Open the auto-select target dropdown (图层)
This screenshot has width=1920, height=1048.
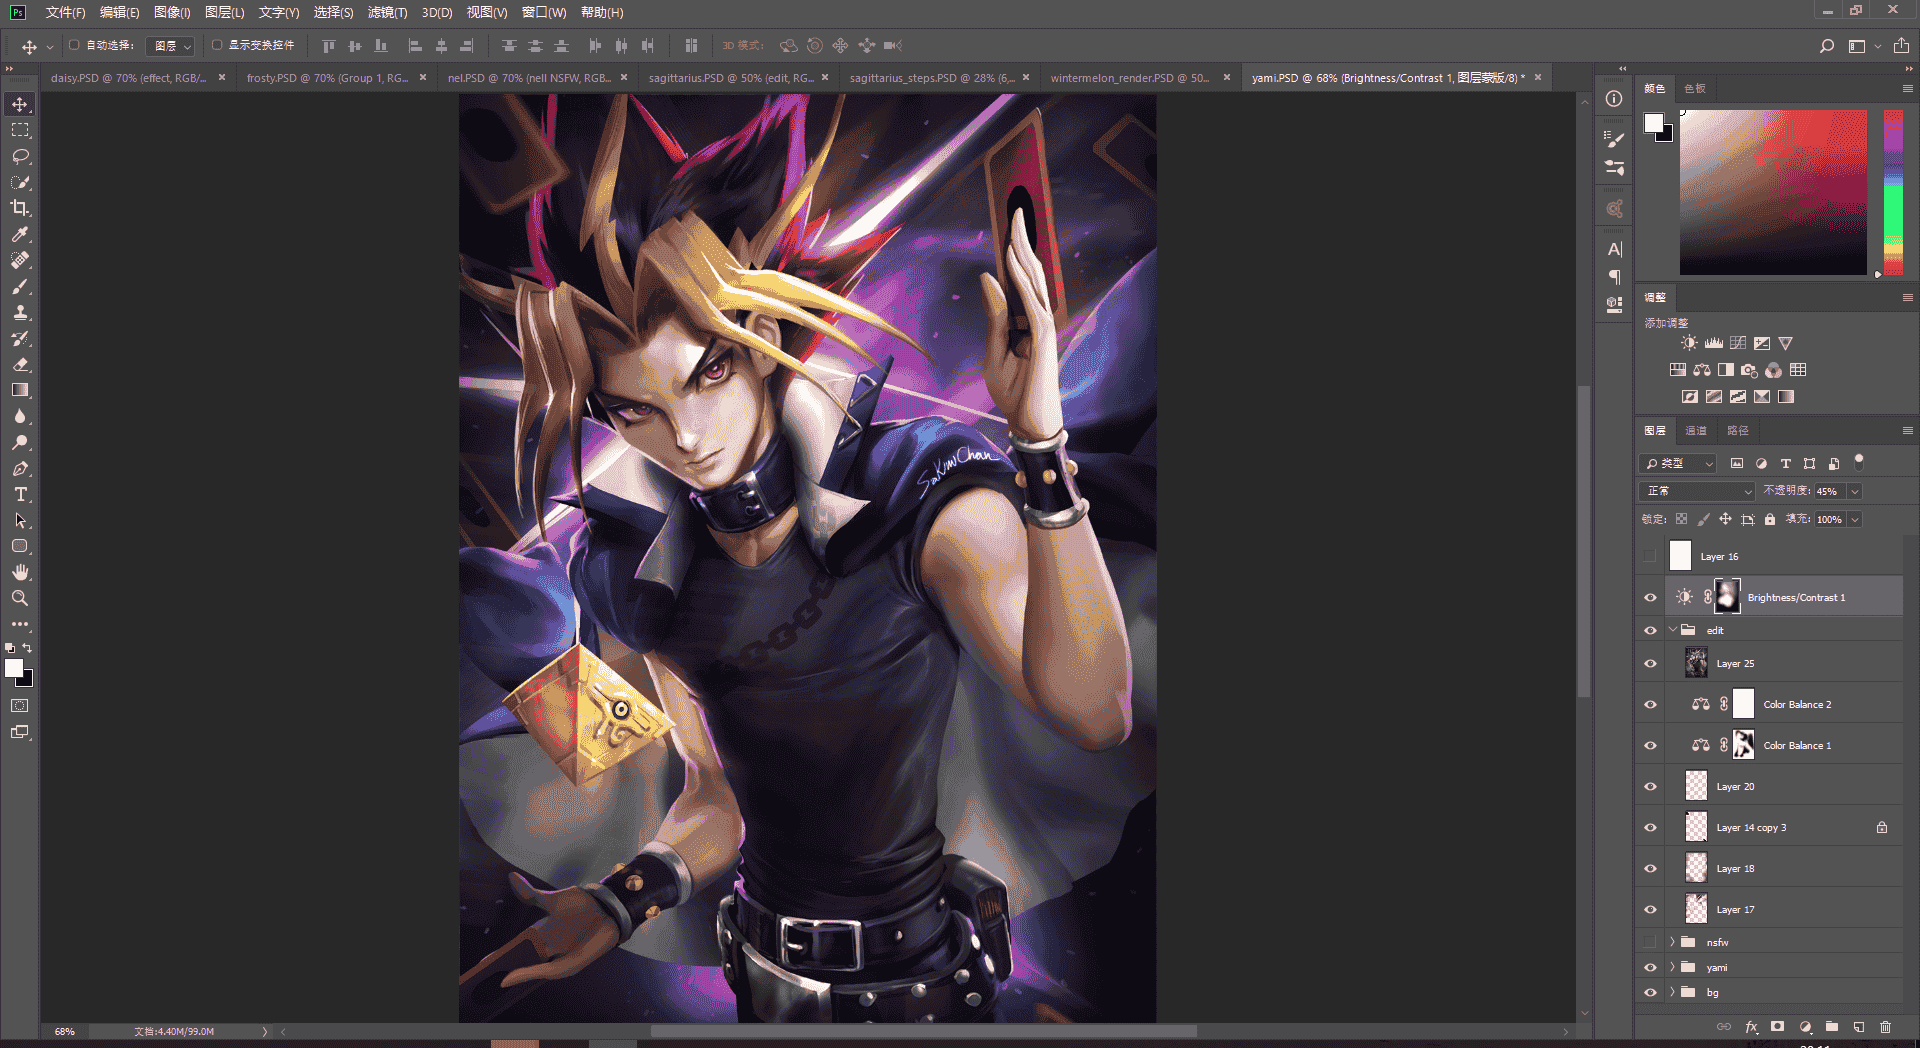click(x=170, y=46)
